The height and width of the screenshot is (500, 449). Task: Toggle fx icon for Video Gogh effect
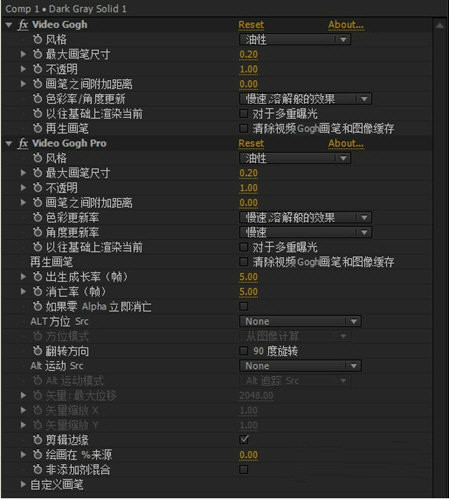point(23,25)
